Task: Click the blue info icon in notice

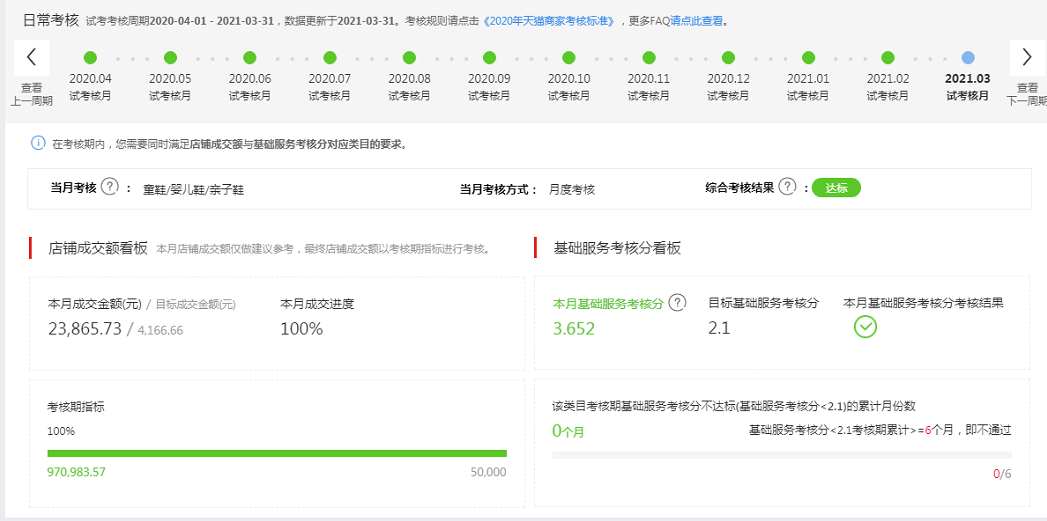Action: coord(37,144)
